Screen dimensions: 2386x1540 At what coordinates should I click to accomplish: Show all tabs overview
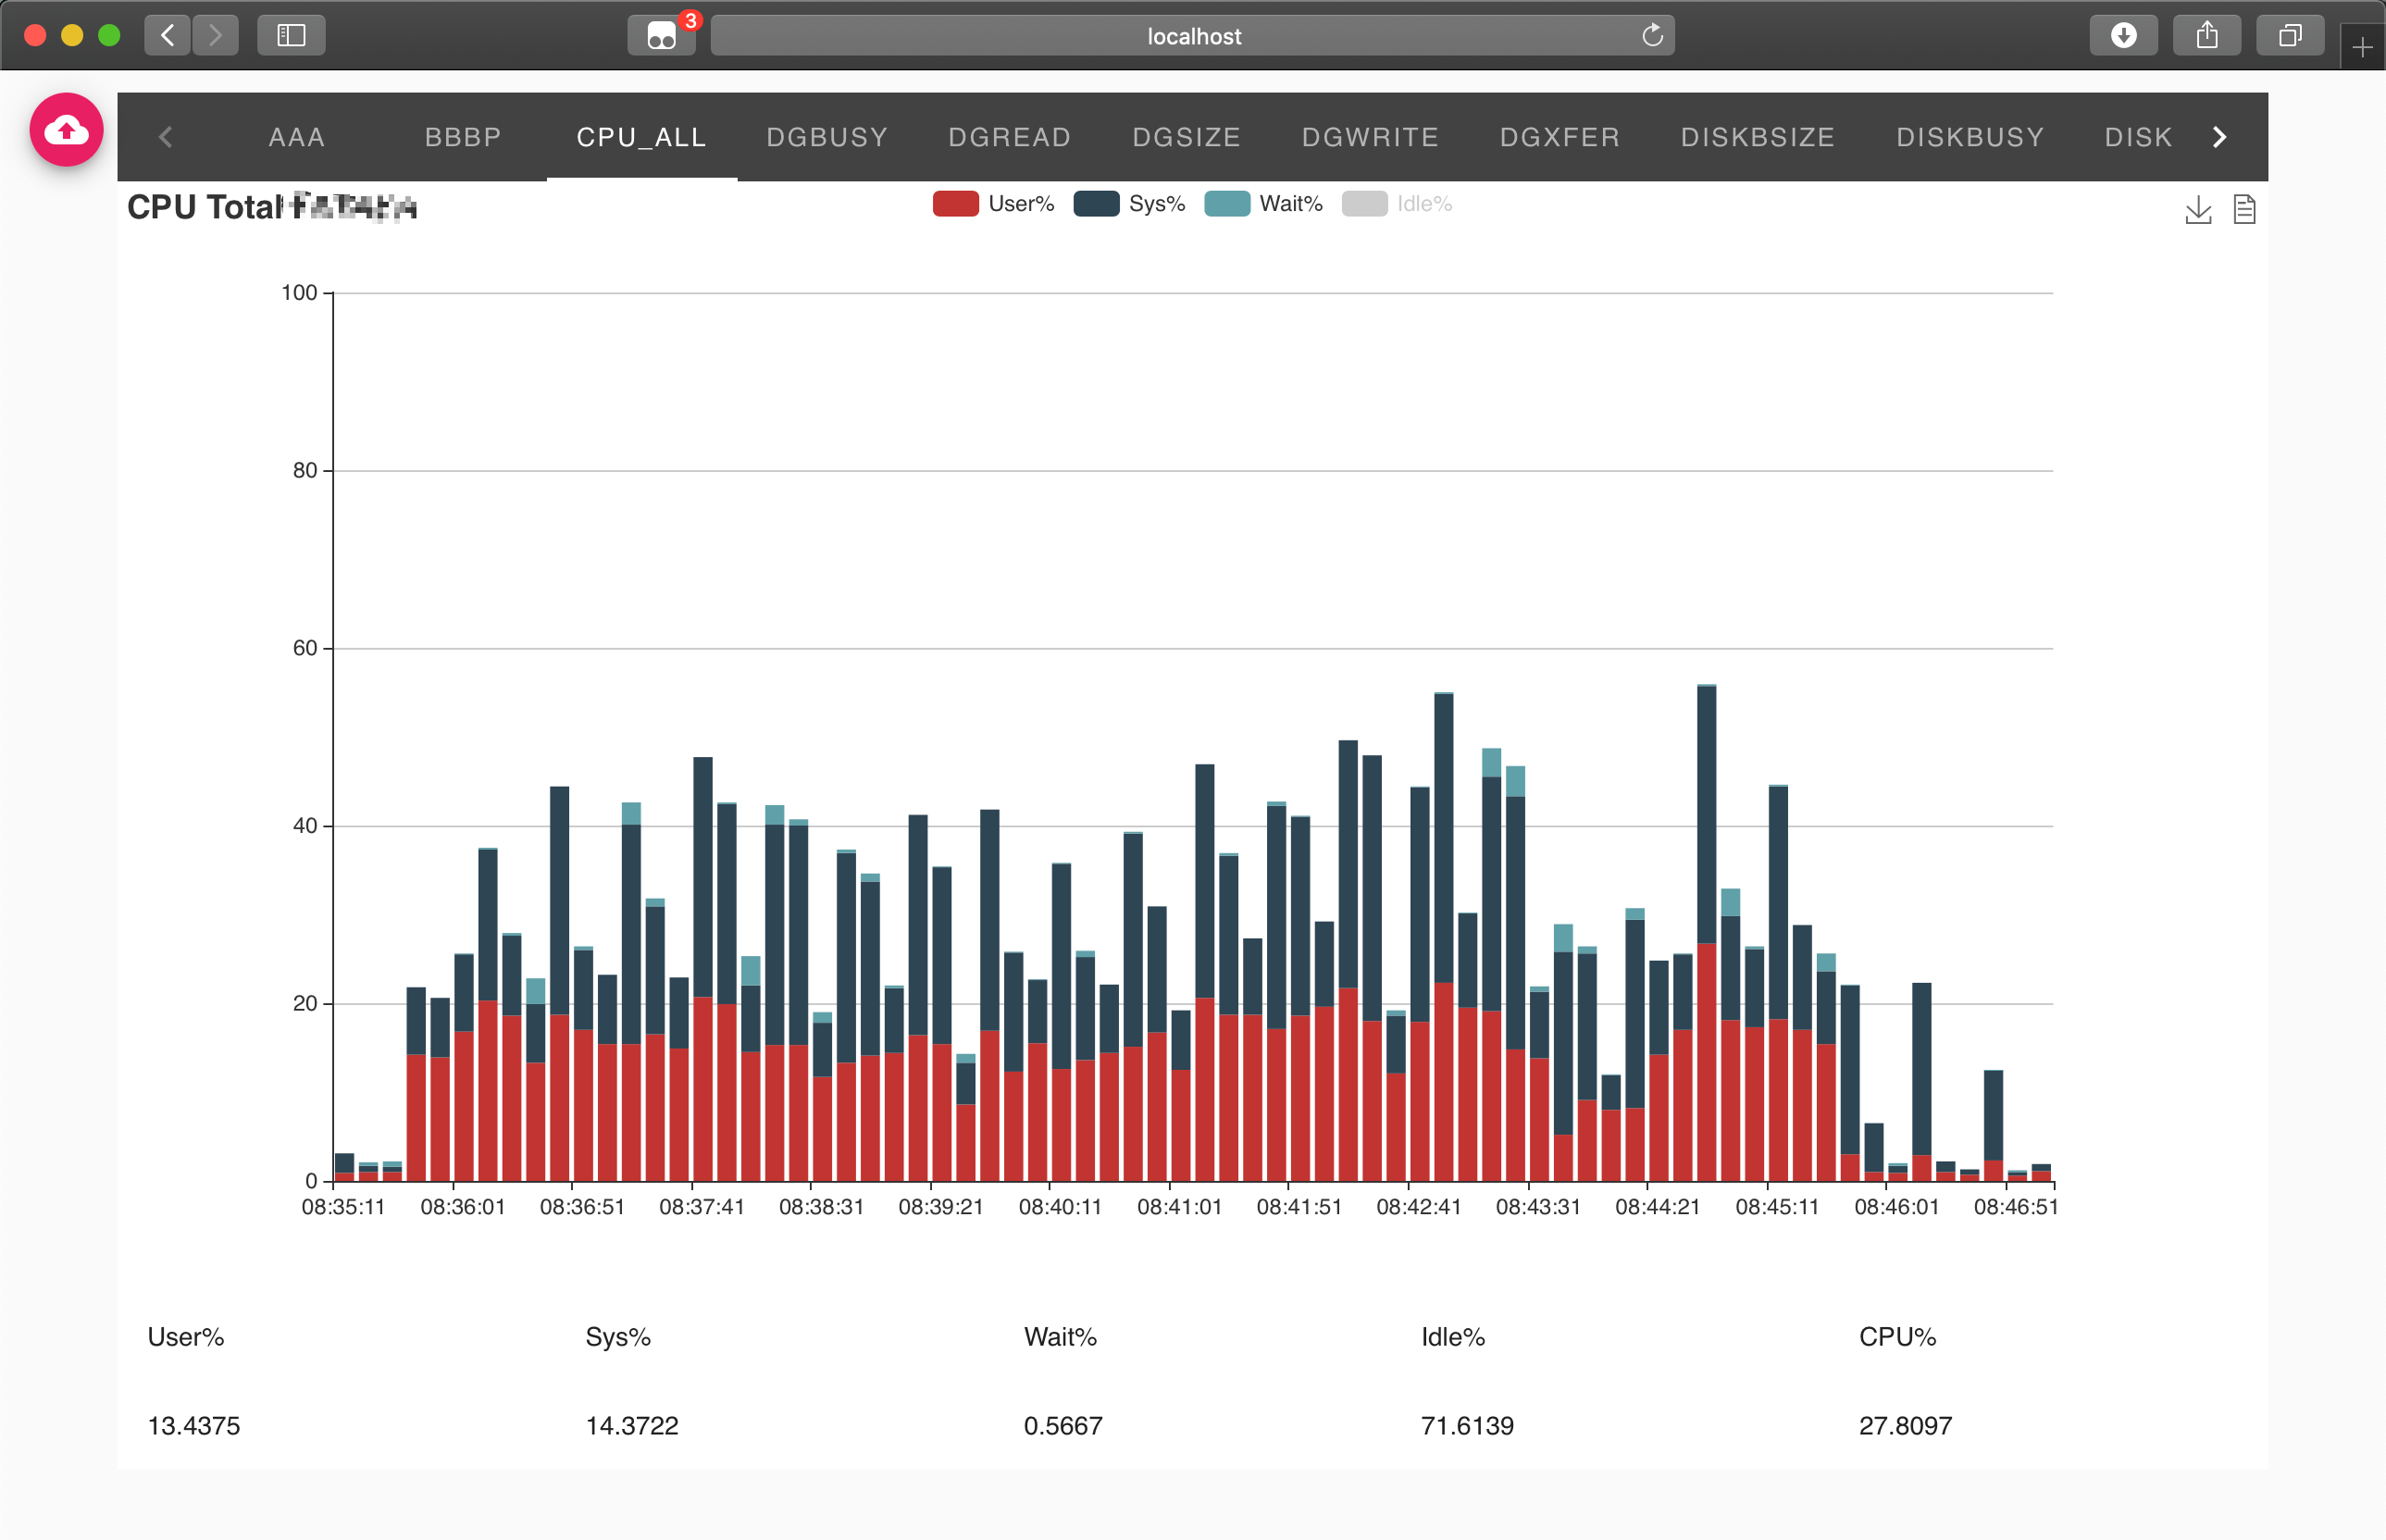click(x=2289, y=36)
